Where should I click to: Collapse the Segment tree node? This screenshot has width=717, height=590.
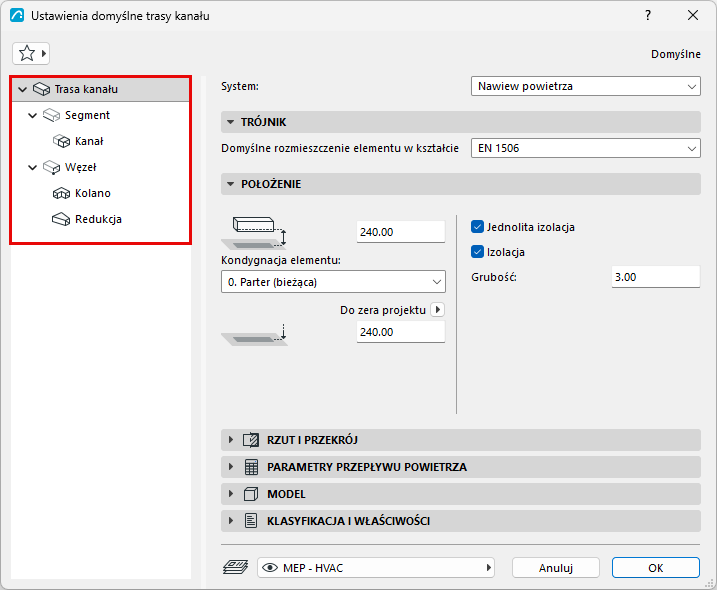click(32, 115)
